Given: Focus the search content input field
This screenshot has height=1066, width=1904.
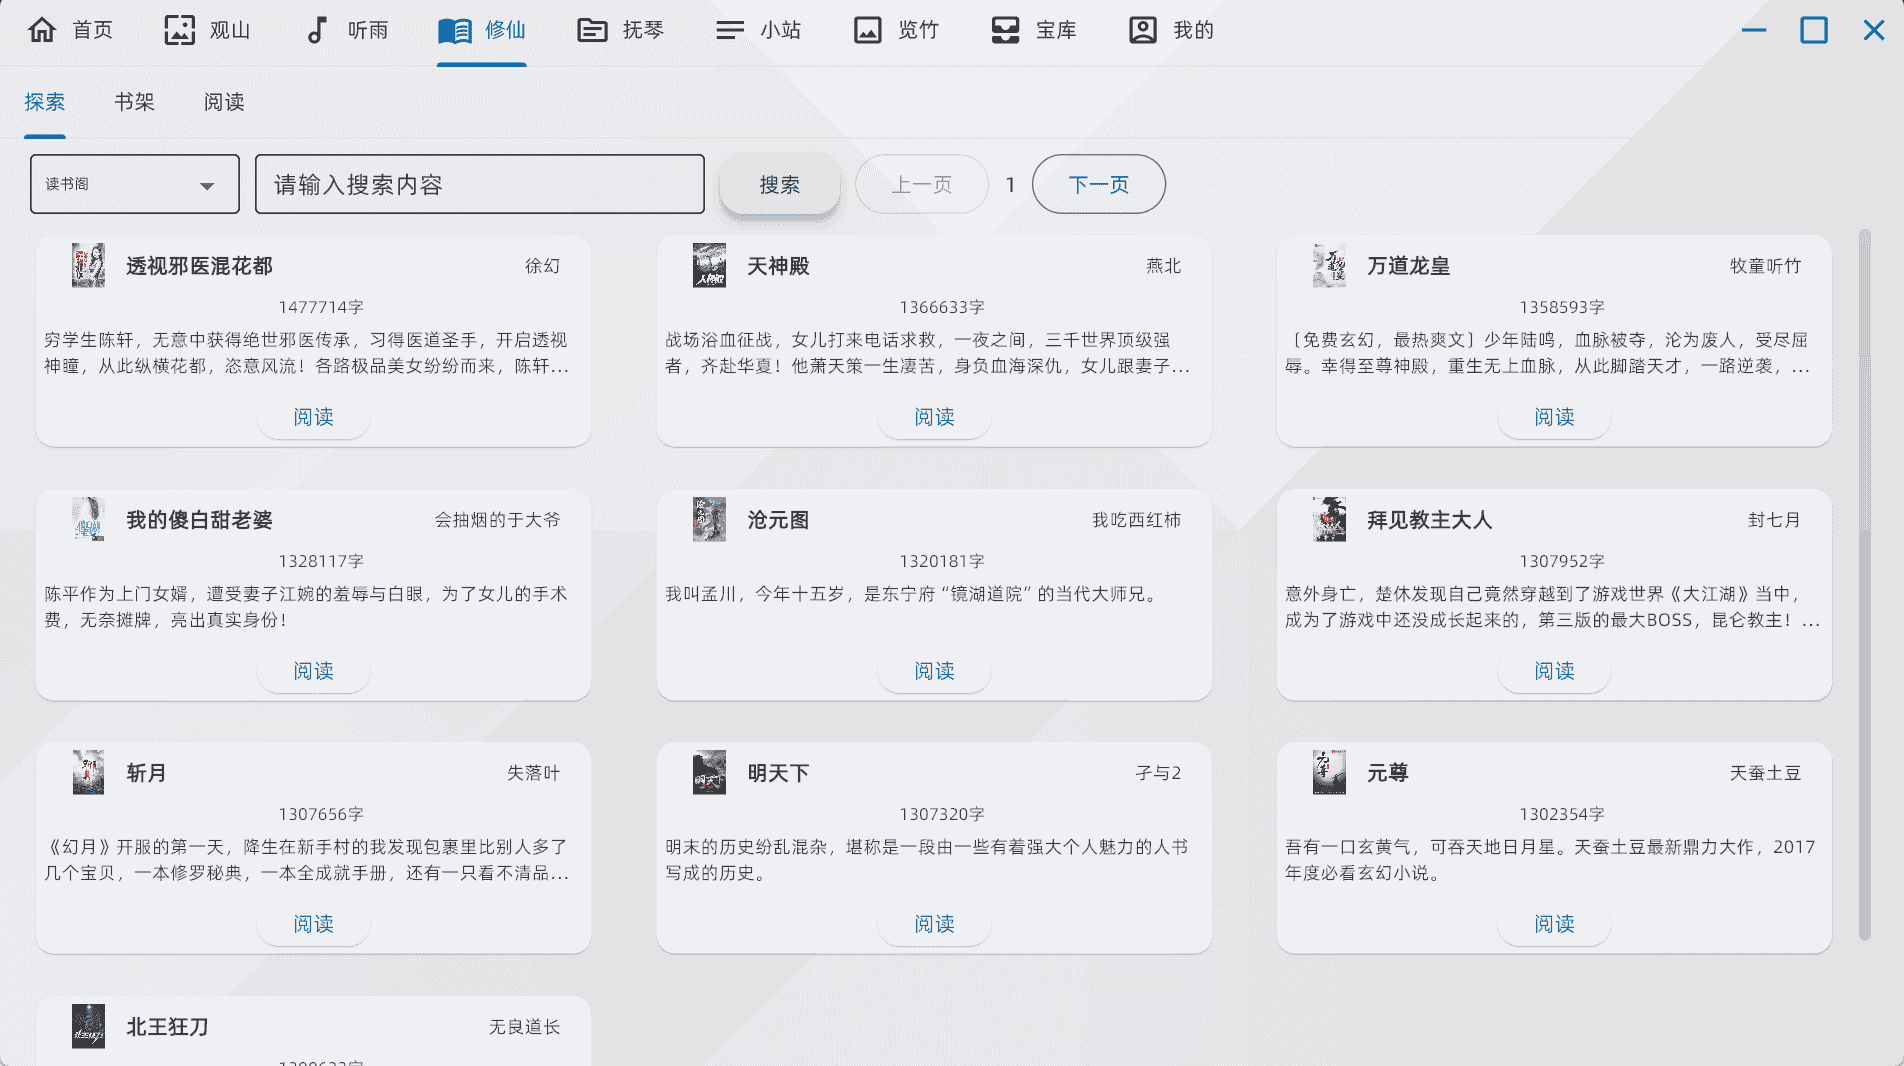Looking at the screenshot, I should point(480,185).
